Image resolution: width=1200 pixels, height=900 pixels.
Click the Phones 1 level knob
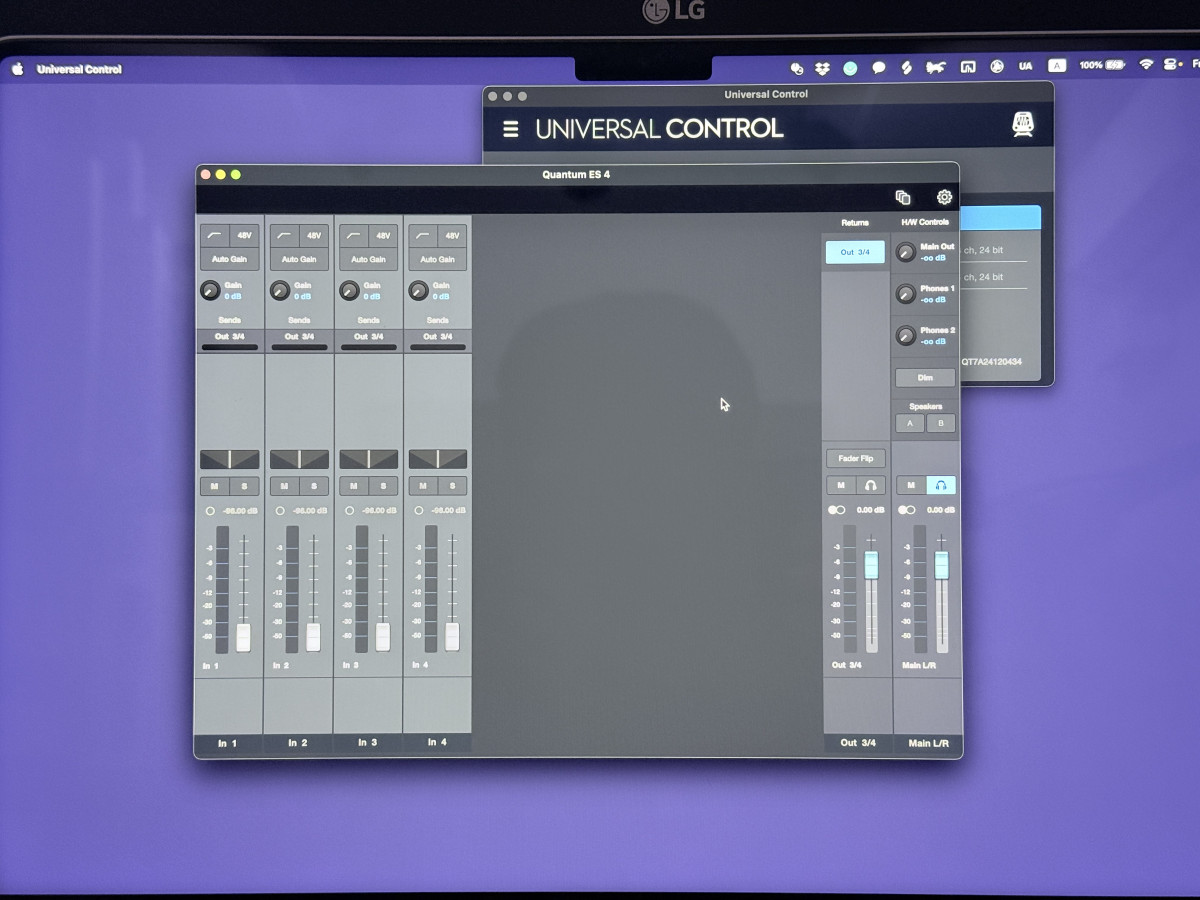coord(905,294)
